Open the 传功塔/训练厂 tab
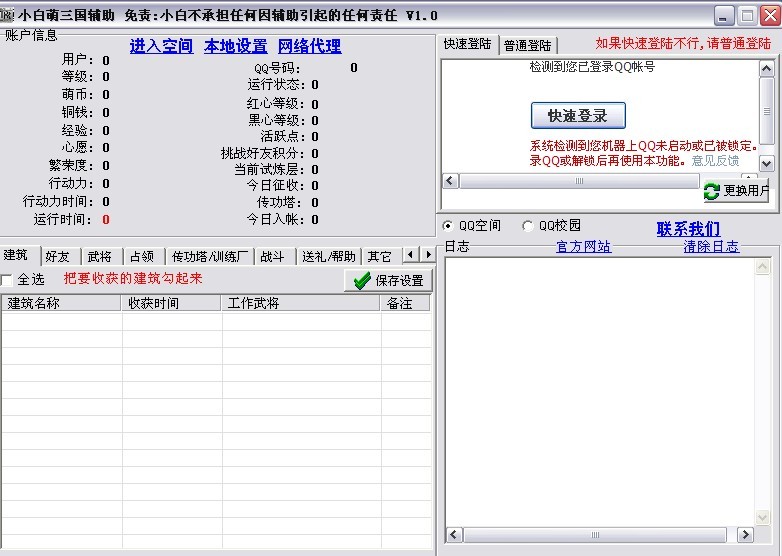 point(210,256)
